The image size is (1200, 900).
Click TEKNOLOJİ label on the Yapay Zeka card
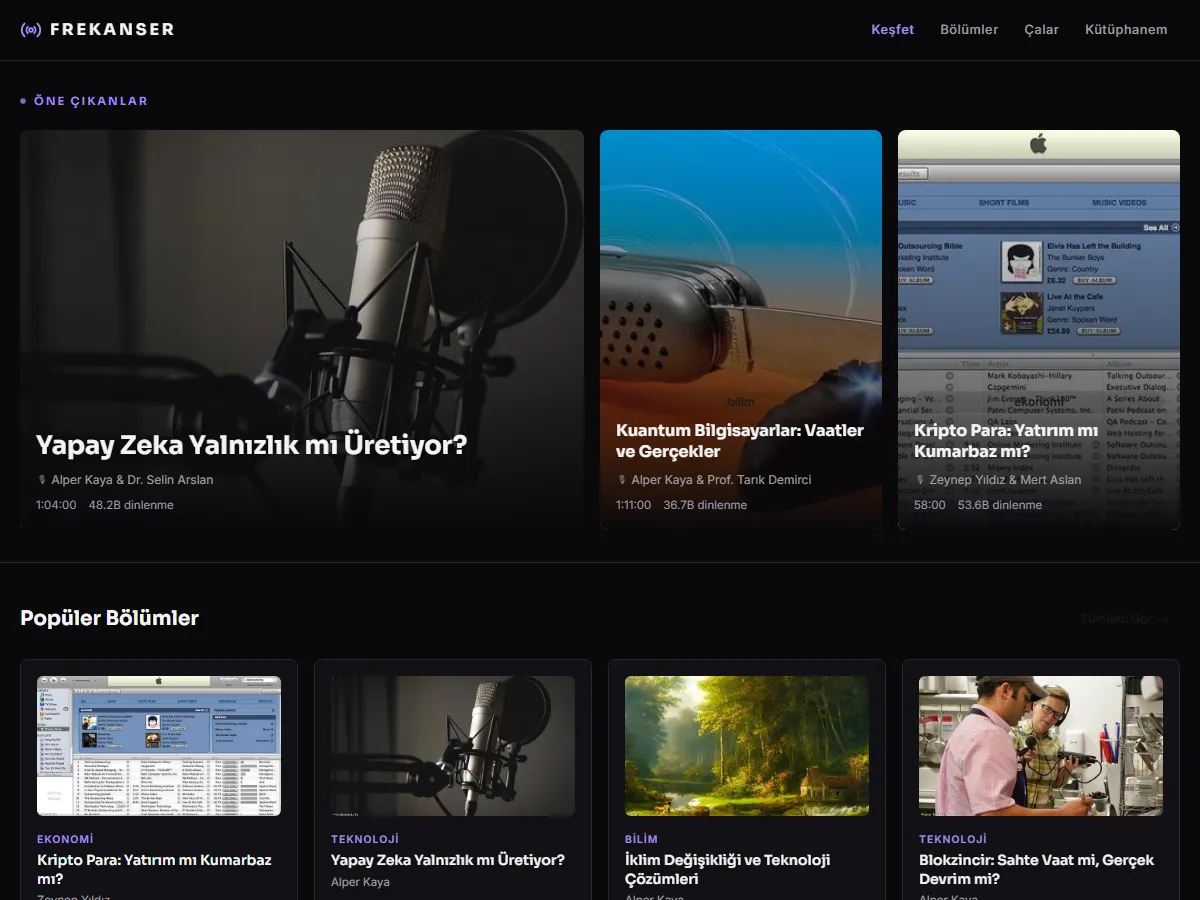click(365, 839)
